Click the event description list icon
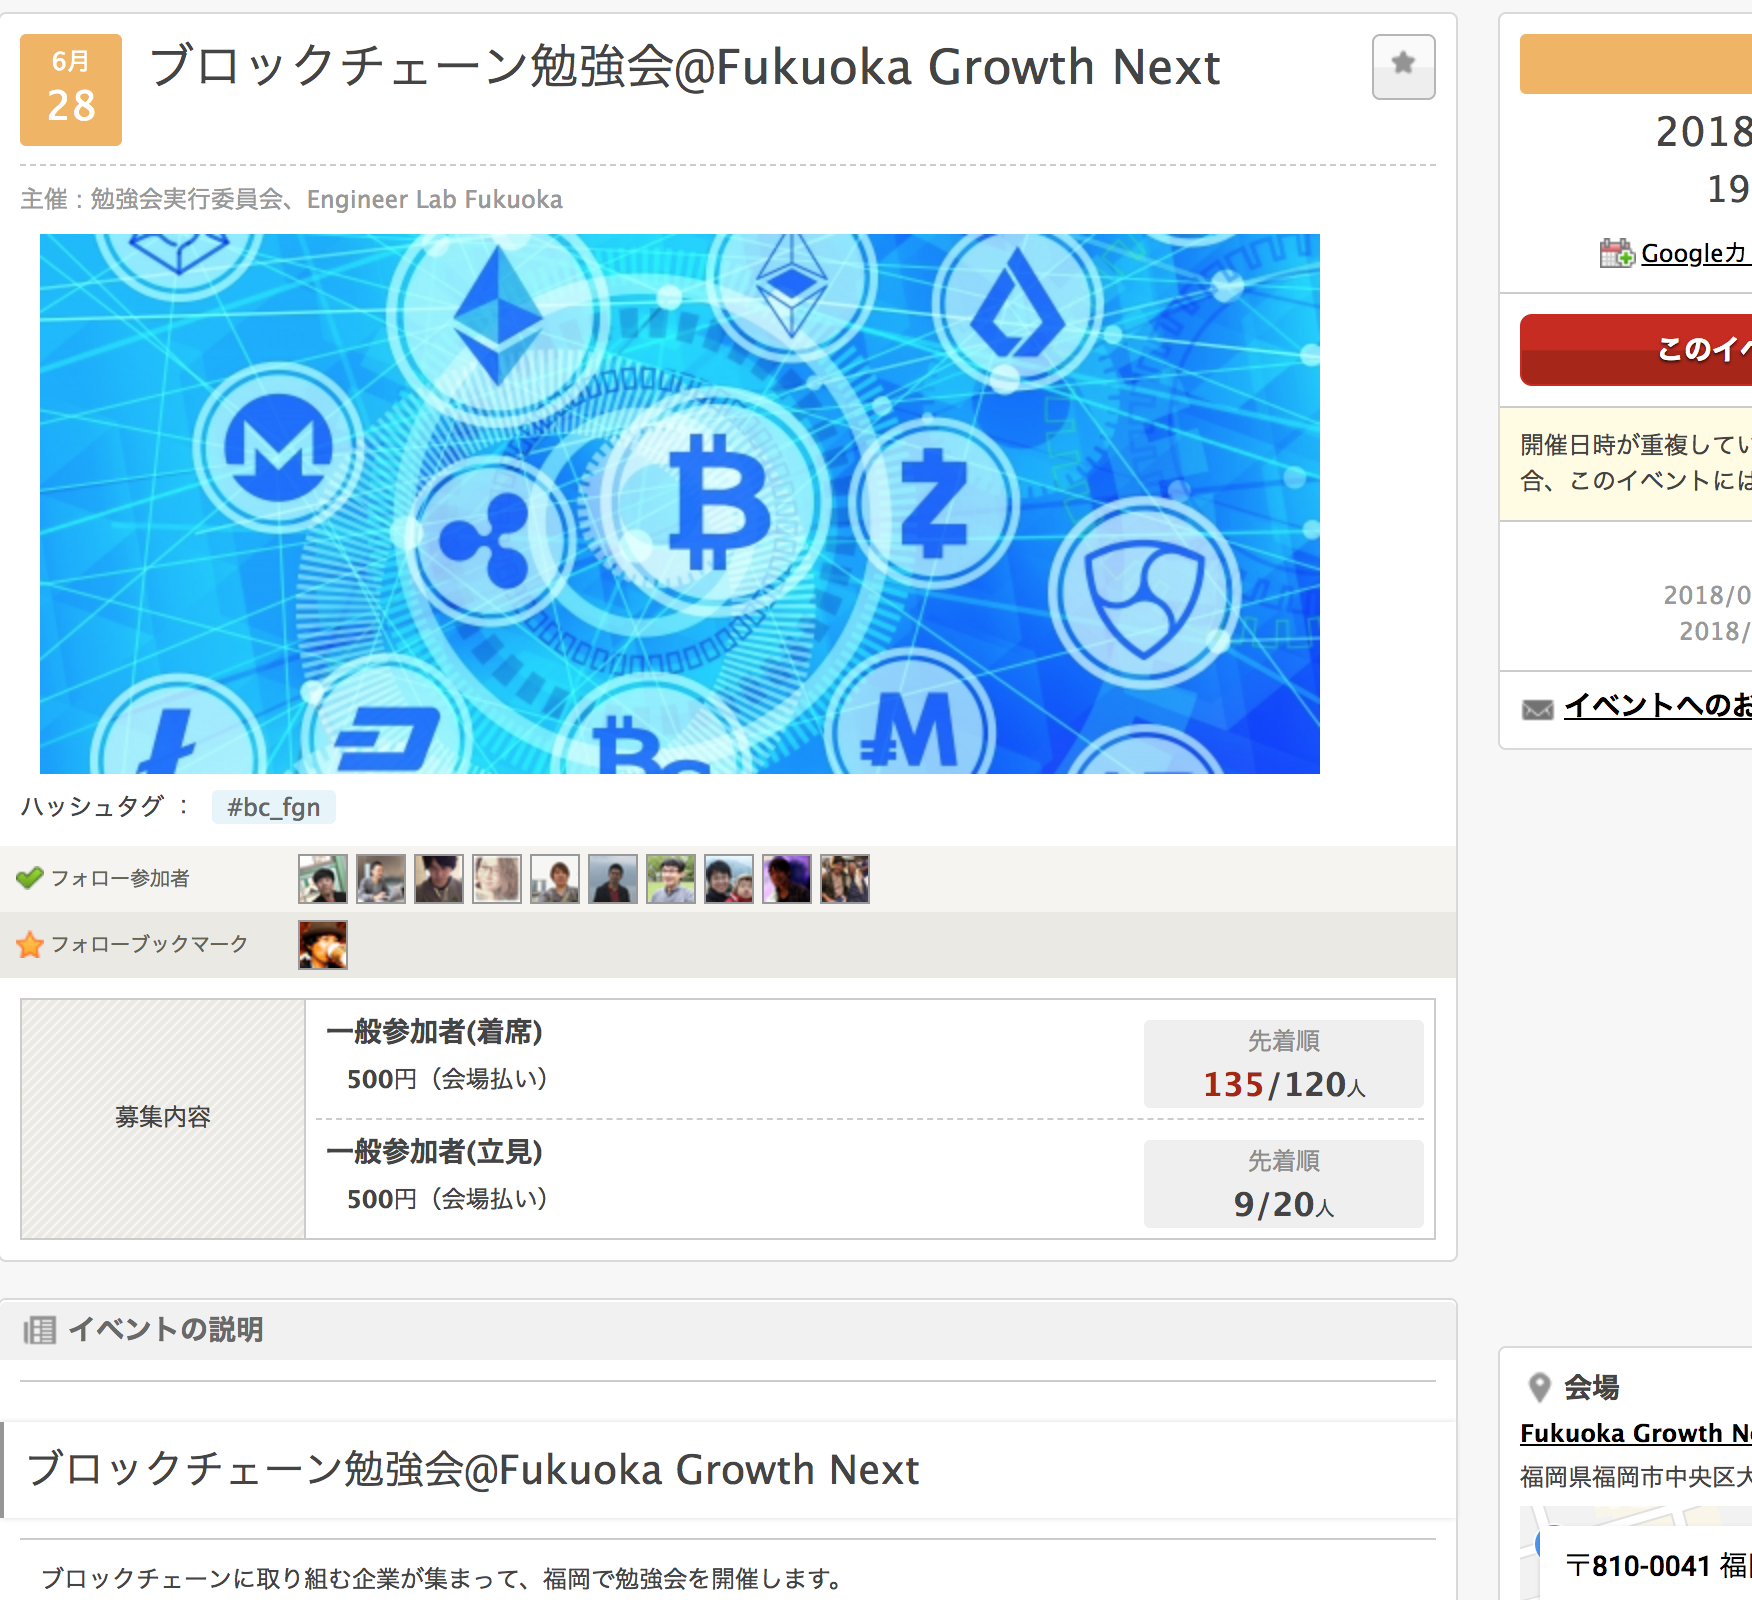Image resolution: width=1752 pixels, height=1600 pixels. coord(39,1330)
